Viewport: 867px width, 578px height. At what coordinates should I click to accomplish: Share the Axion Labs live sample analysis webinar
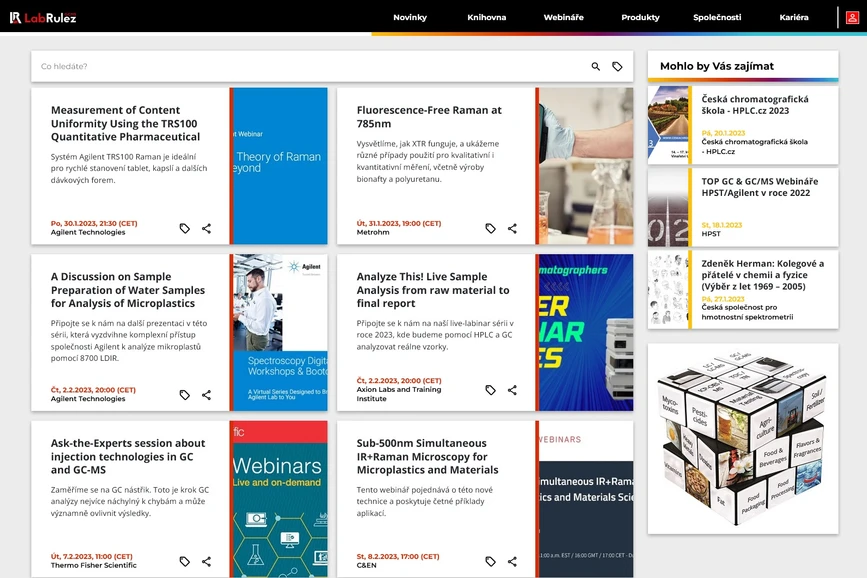coord(513,390)
